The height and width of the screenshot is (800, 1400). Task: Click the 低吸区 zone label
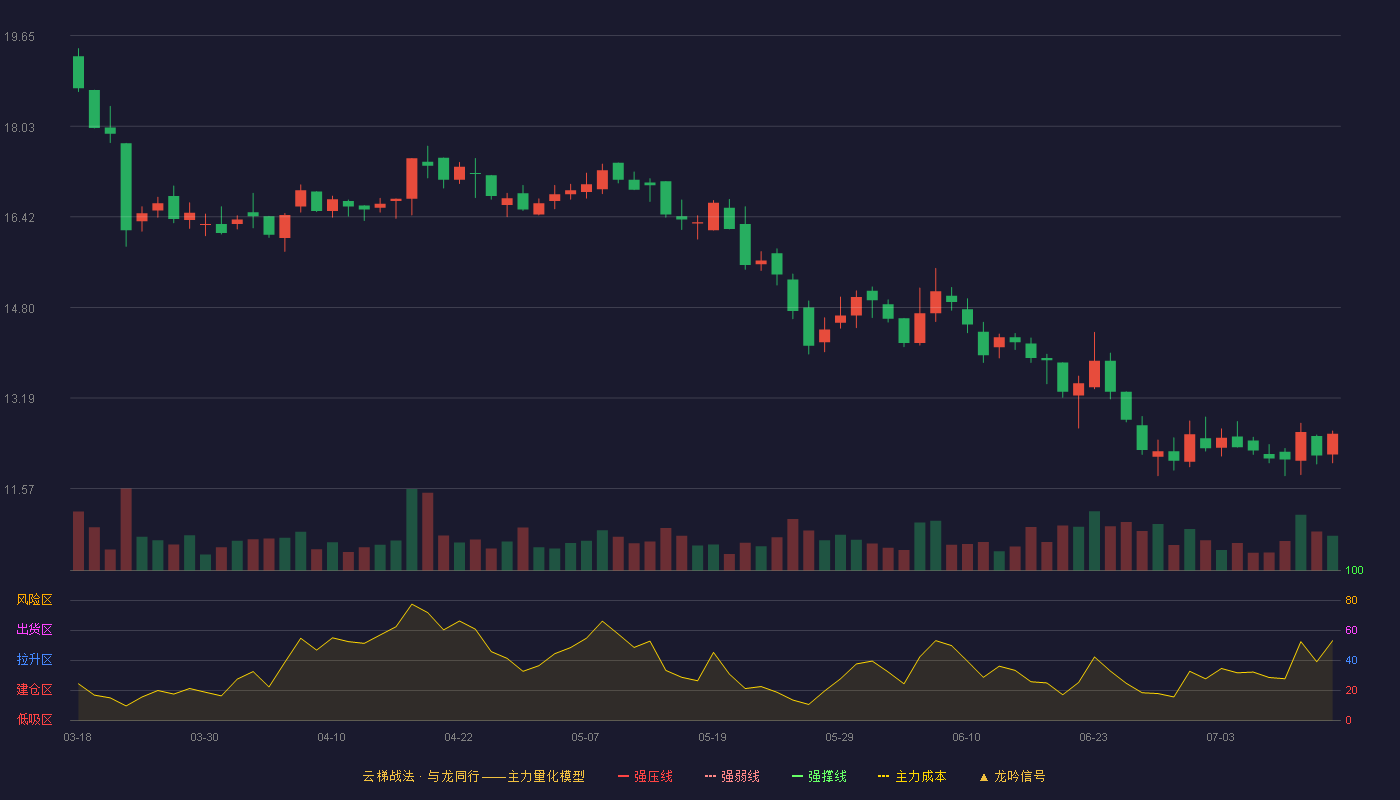[34, 720]
